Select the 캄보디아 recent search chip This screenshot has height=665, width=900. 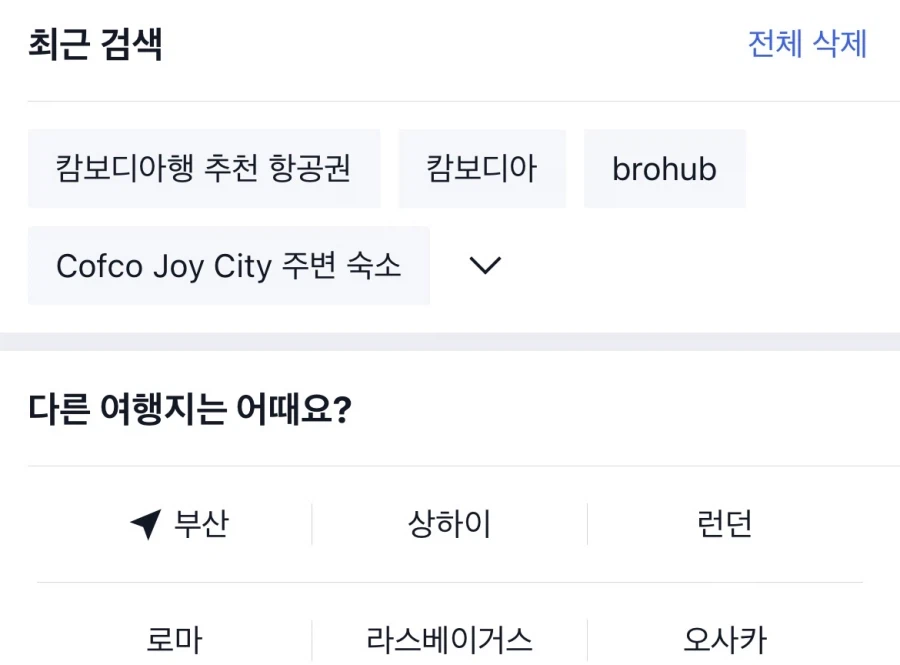coord(482,168)
